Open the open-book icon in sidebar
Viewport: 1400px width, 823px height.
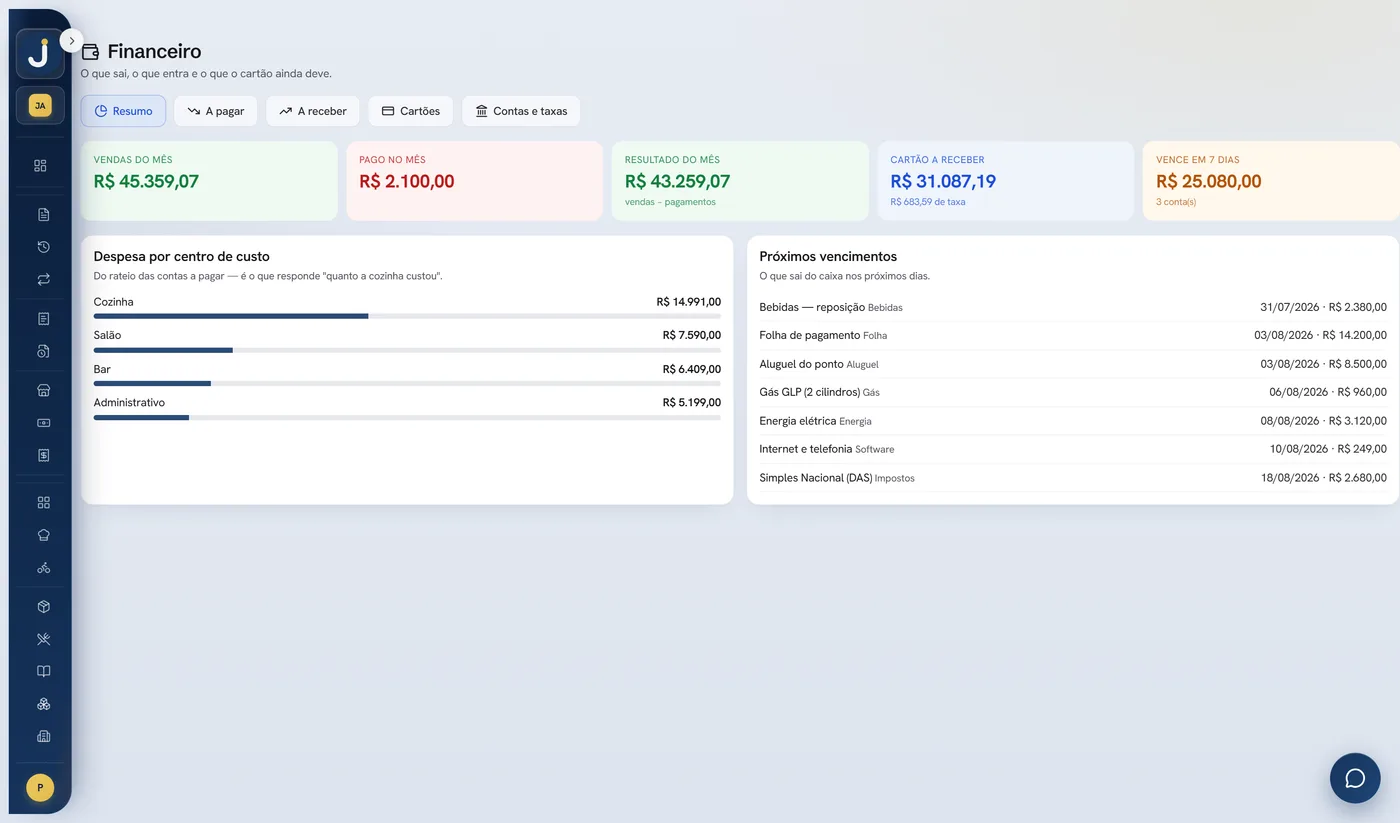(x=43, y=672)
